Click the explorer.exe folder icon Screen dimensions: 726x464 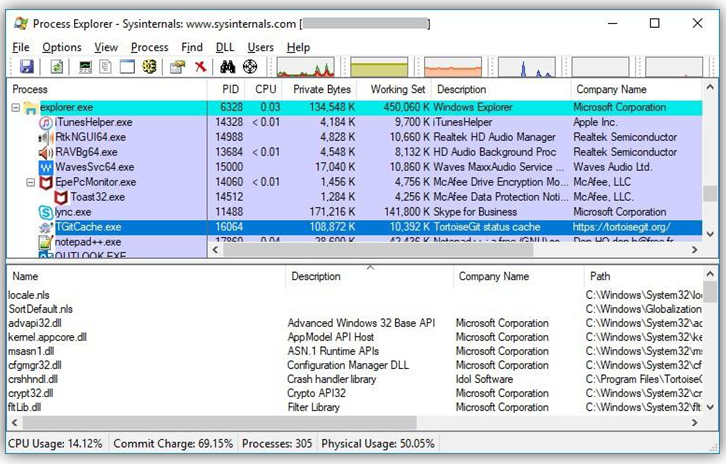coord(31,108)
